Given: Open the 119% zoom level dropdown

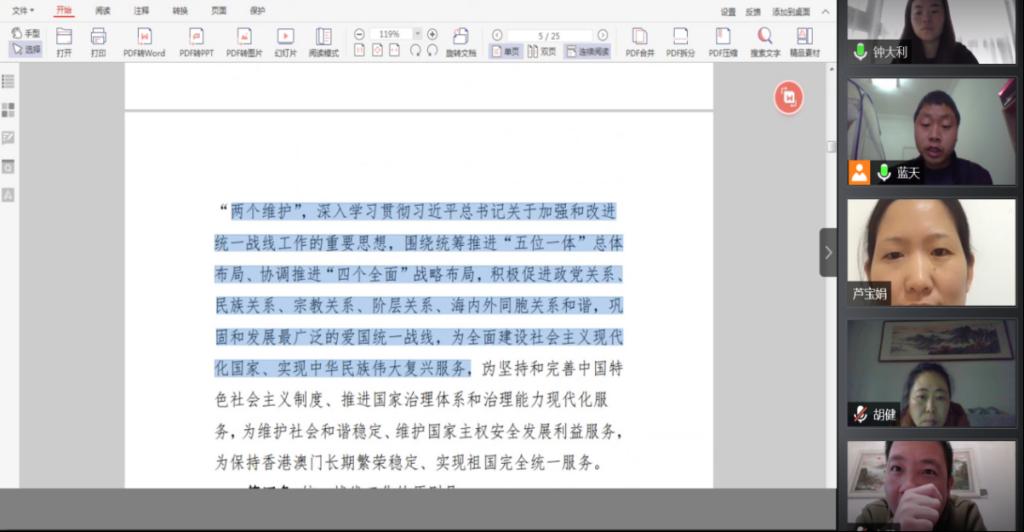Looking at the screenshot, I should (417, 34).
